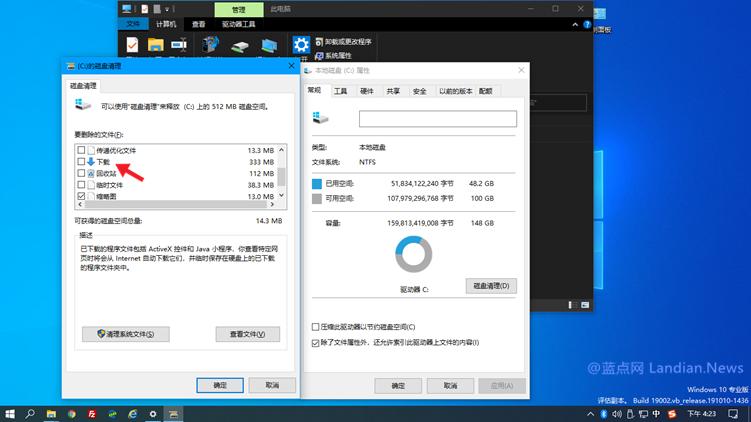Image resolution: width=751 pixels, height=422 pixels.
Task: Click 系统属性 in Explorer ribbon
Action: tap(334, 56)
